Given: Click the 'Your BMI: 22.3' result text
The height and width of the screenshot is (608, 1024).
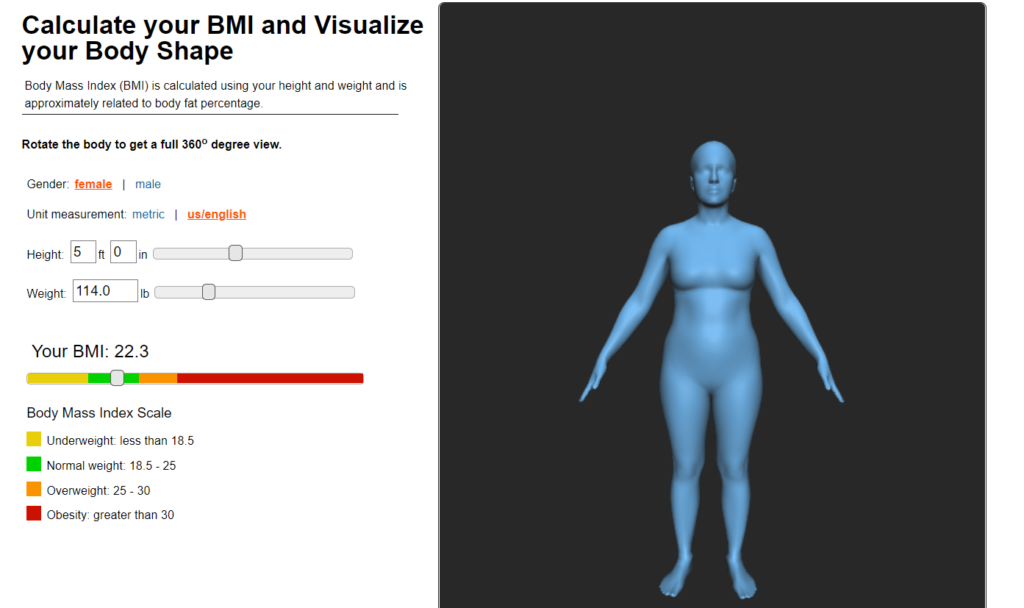Looking at the screenshot, I should coord(90,351).
